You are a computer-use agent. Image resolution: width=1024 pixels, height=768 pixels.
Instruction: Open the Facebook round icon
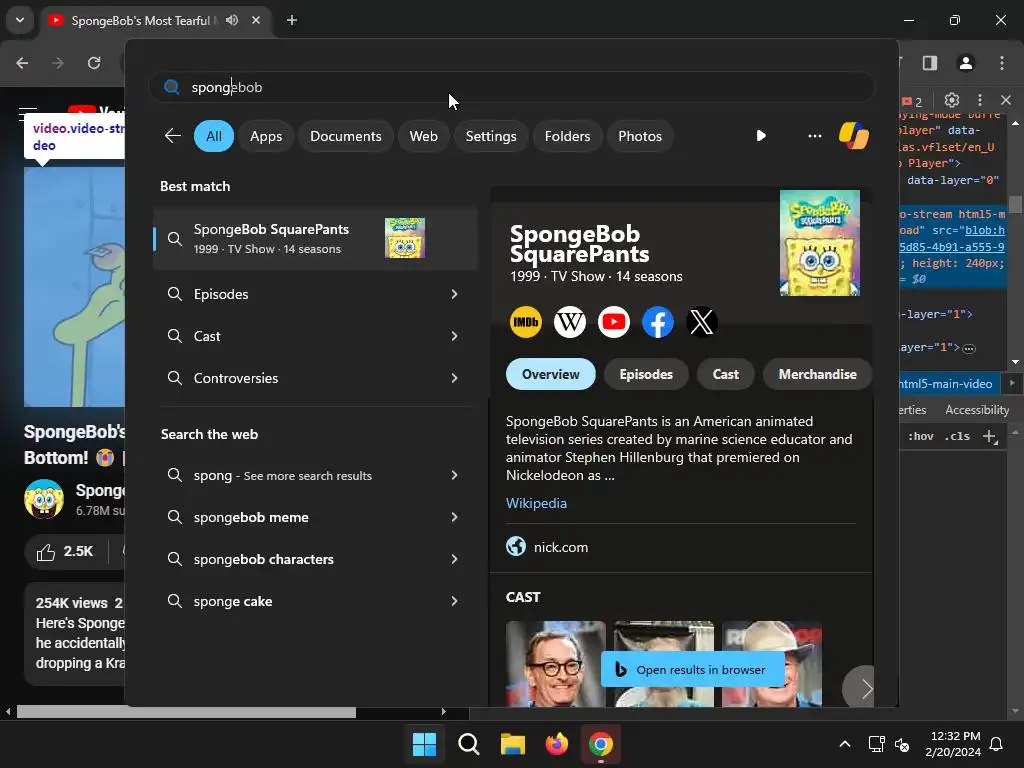[658, 322]
